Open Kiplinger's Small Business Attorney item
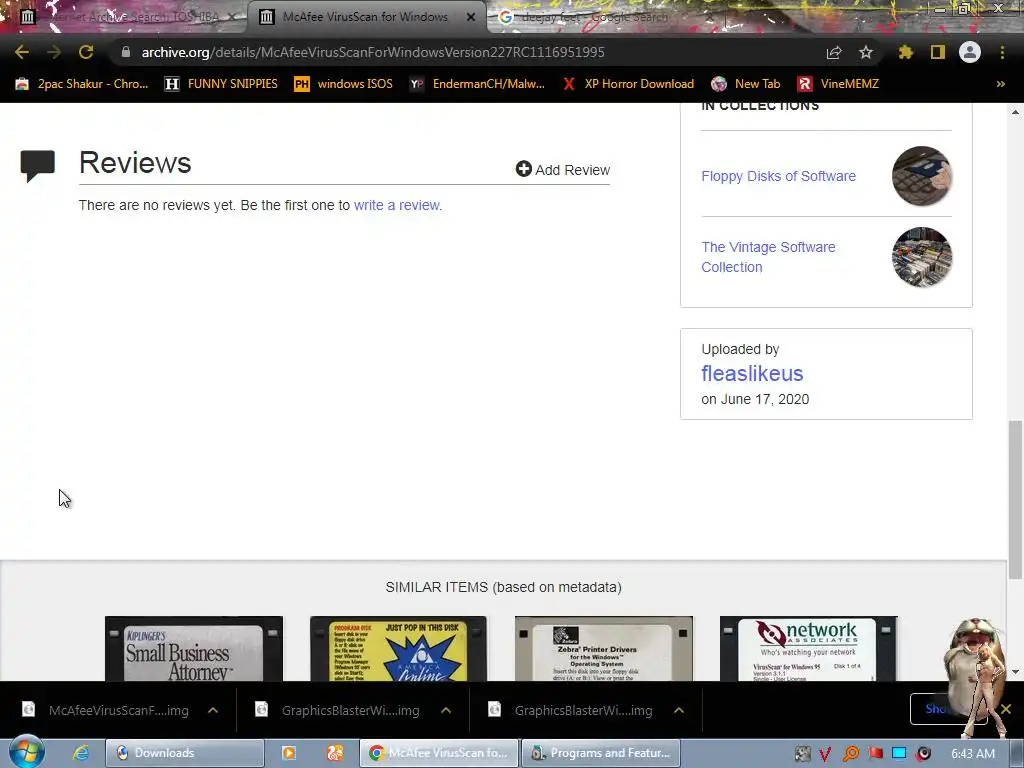 coord(194,648)
